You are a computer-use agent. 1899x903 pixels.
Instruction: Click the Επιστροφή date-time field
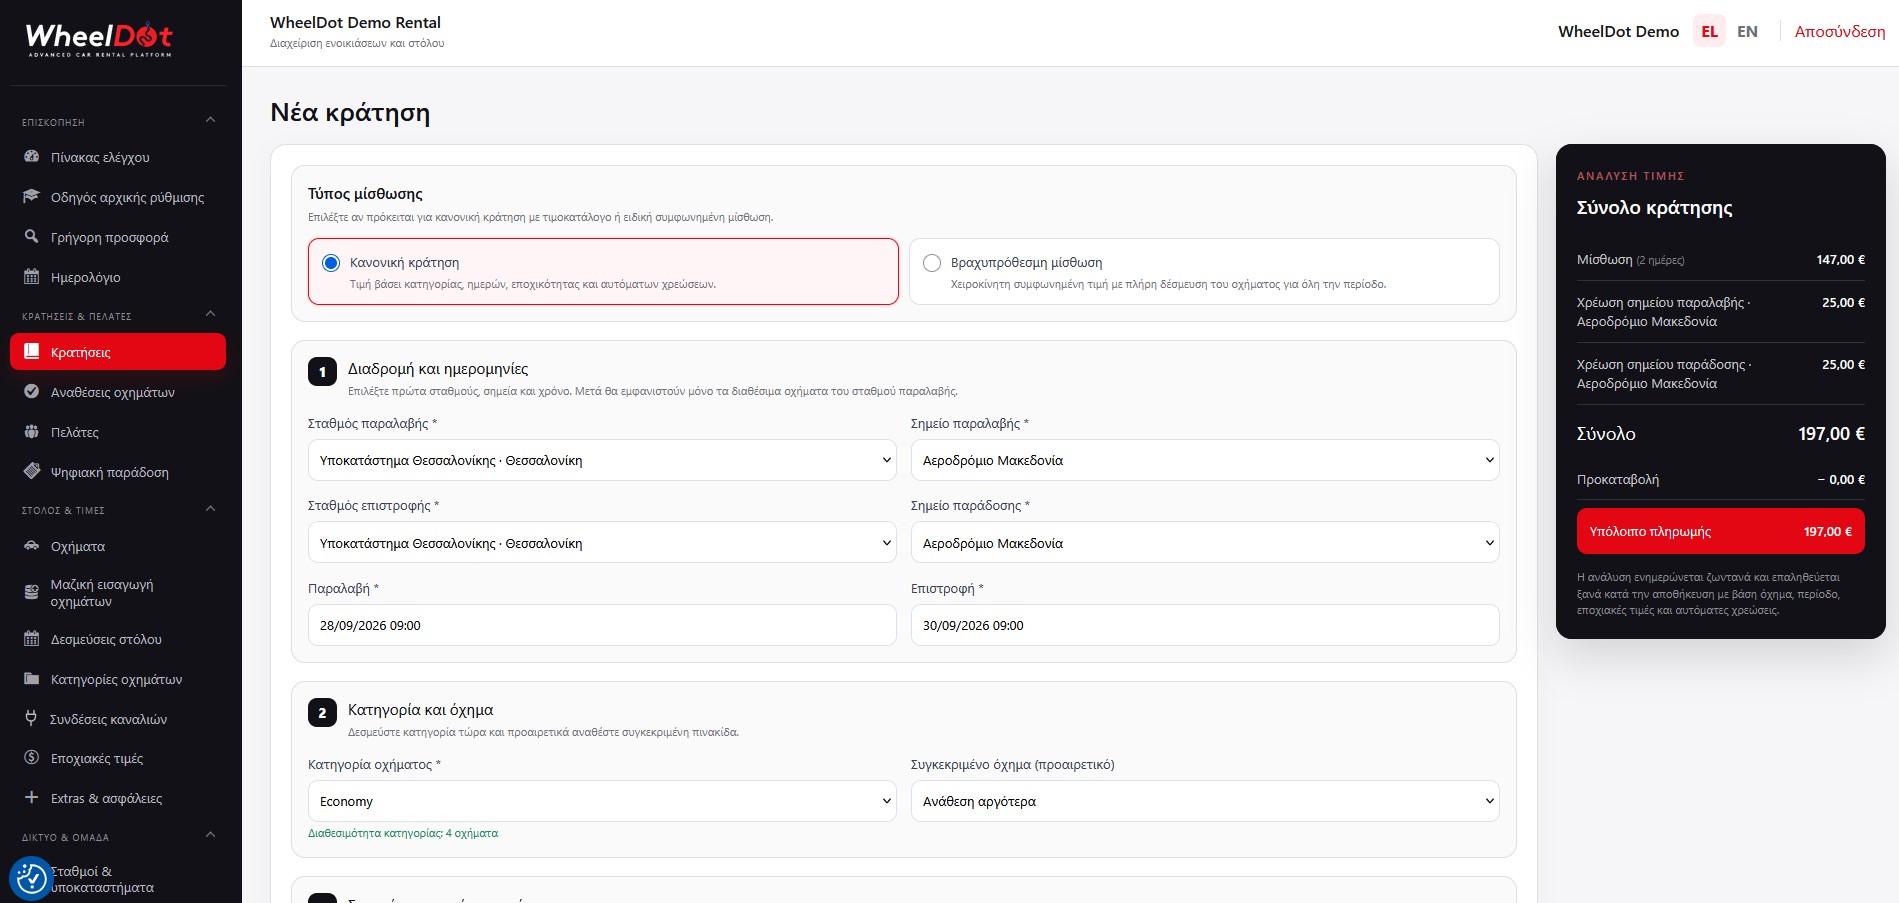click(1205, 625)
